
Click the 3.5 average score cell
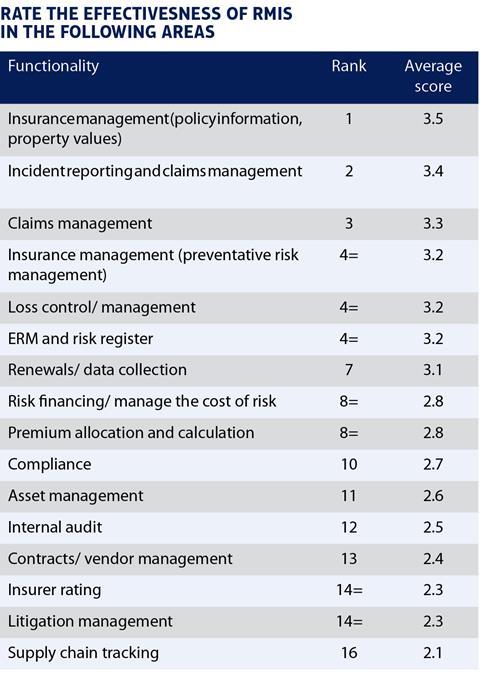[433, 119]
